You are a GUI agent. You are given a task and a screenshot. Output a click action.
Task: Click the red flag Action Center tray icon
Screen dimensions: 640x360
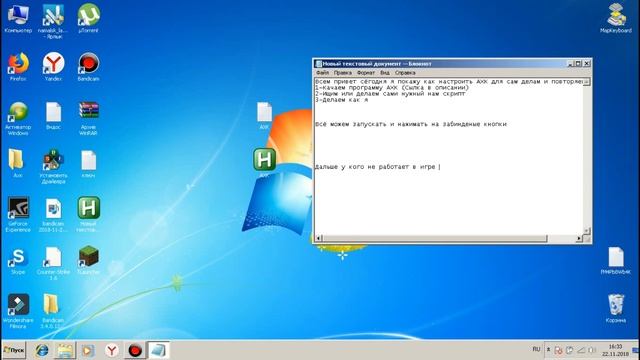tap(559, 350)
